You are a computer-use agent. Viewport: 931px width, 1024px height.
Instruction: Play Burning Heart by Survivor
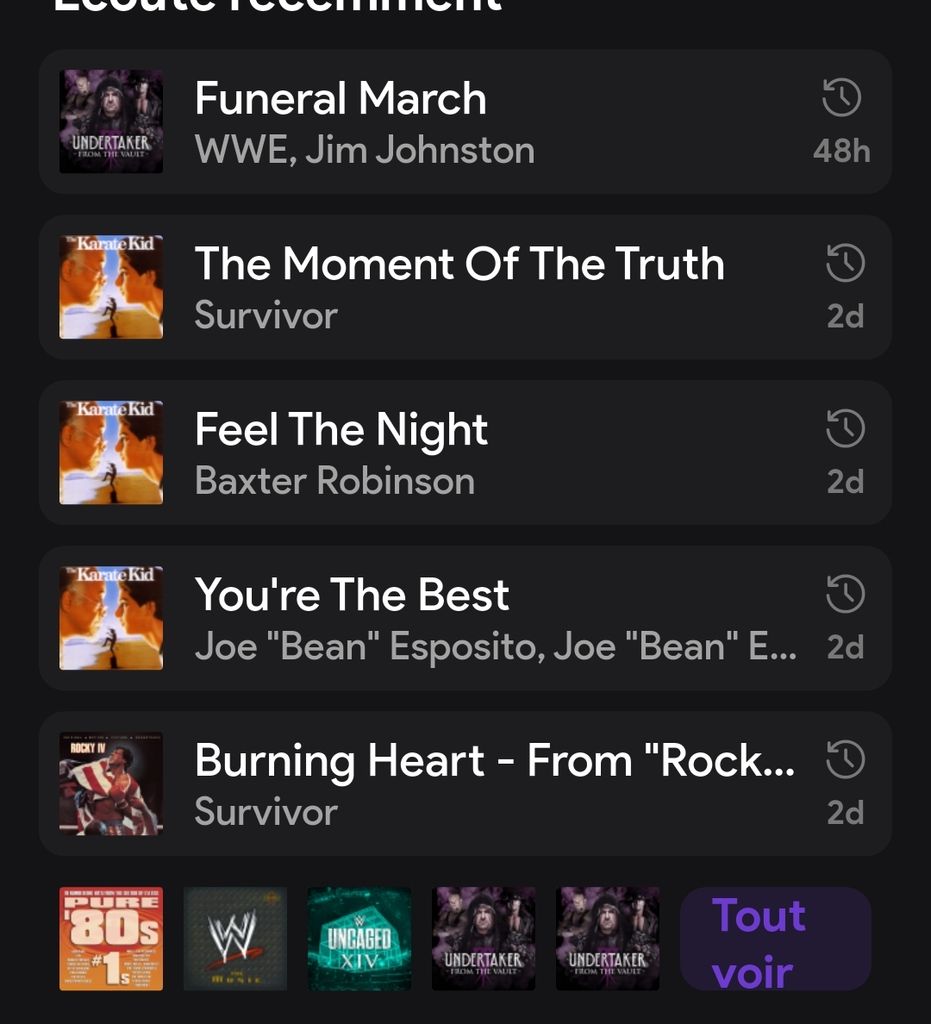click(x=466, y=784)
